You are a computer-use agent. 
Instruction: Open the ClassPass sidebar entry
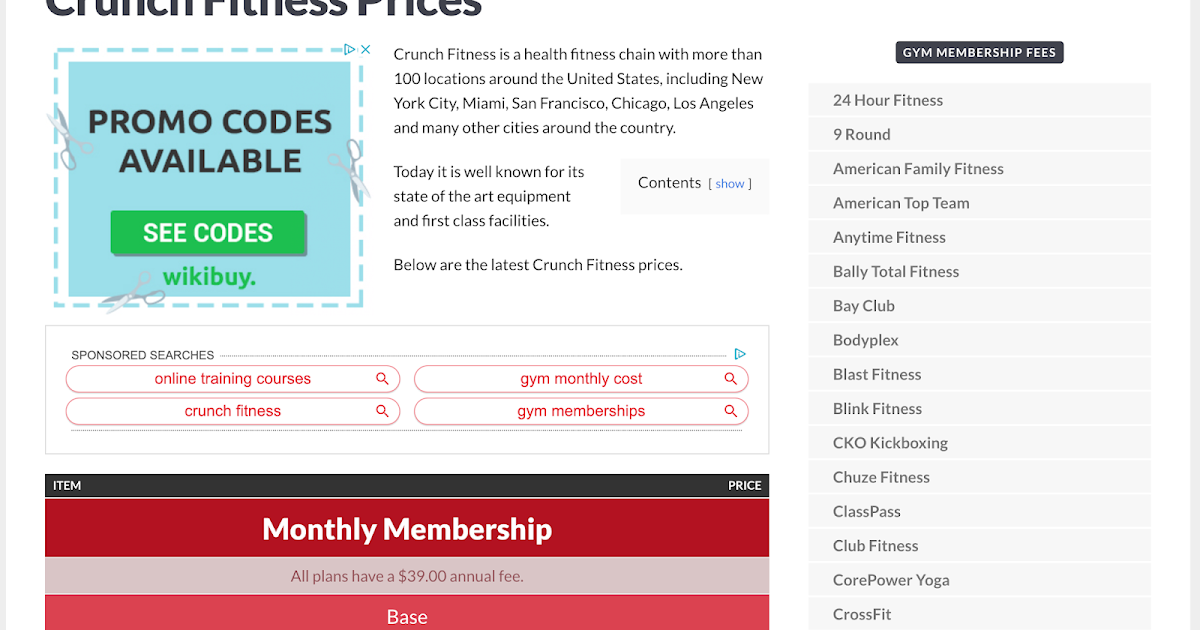pyautogui.click(x=866, y=511)
